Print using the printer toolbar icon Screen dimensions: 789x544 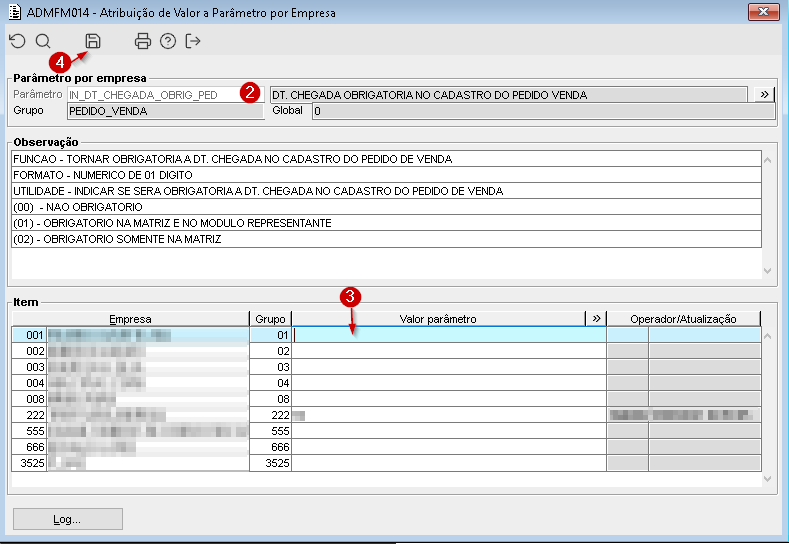coord(143,41)
